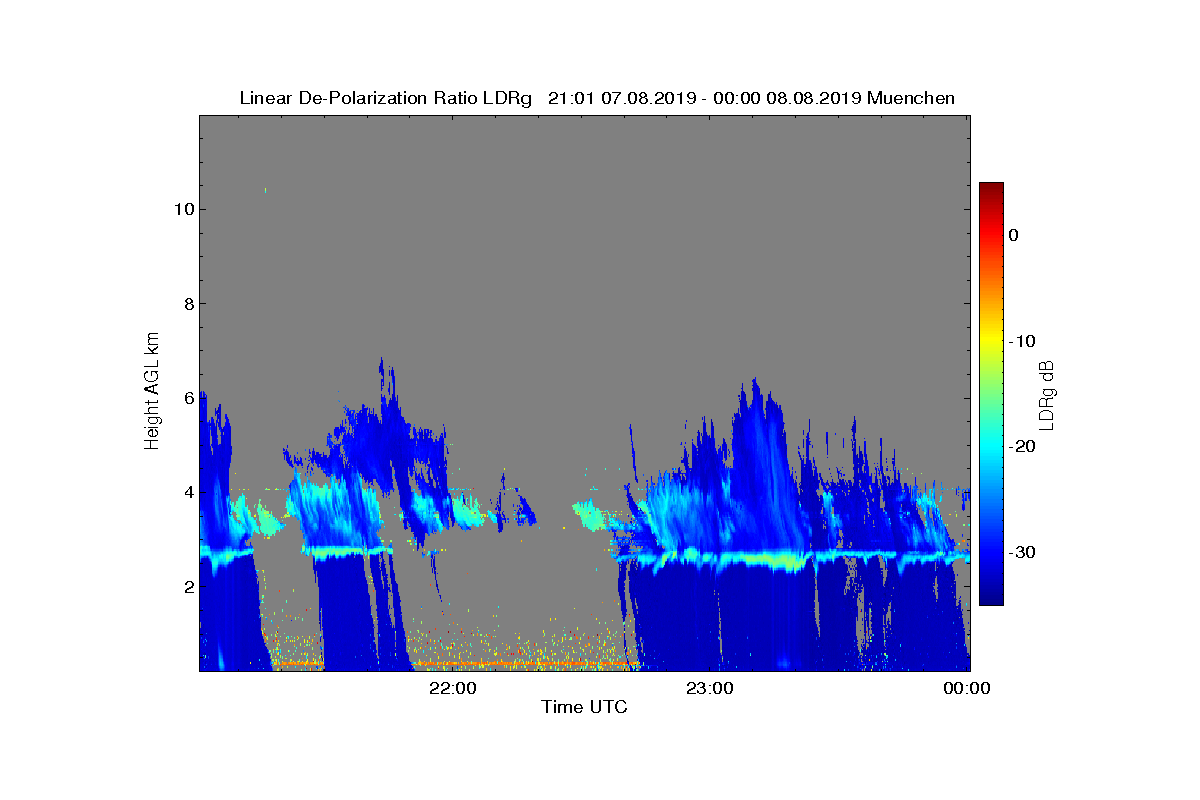Click the 22:00 time axis label
Image resolution: width=1200 pixels, height=800 pixels.
[453, 688]
